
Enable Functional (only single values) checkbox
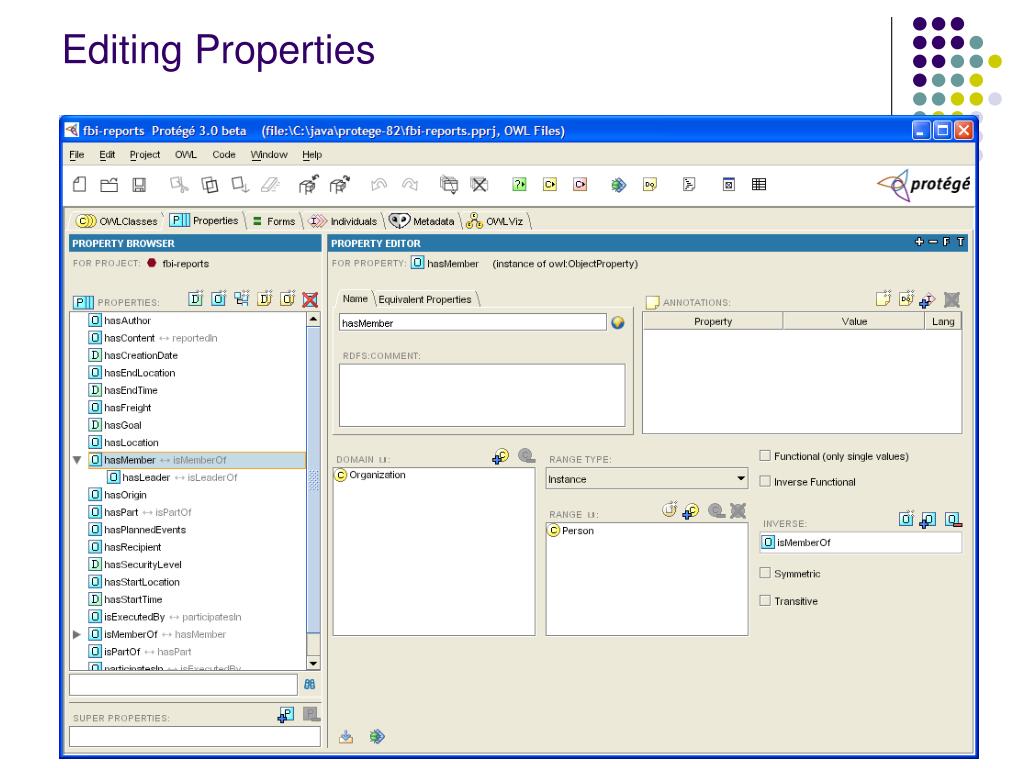pos(765,456)
